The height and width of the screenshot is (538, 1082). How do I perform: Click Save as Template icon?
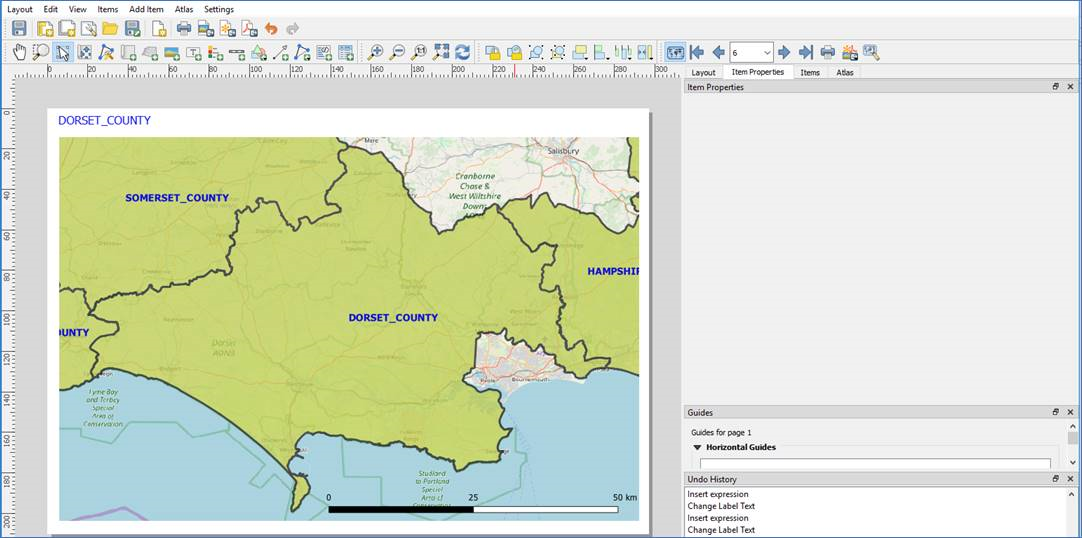coord(132,28)
